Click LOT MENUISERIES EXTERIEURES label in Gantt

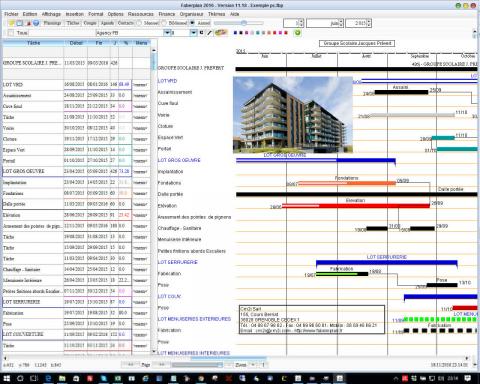coord(194,319)
